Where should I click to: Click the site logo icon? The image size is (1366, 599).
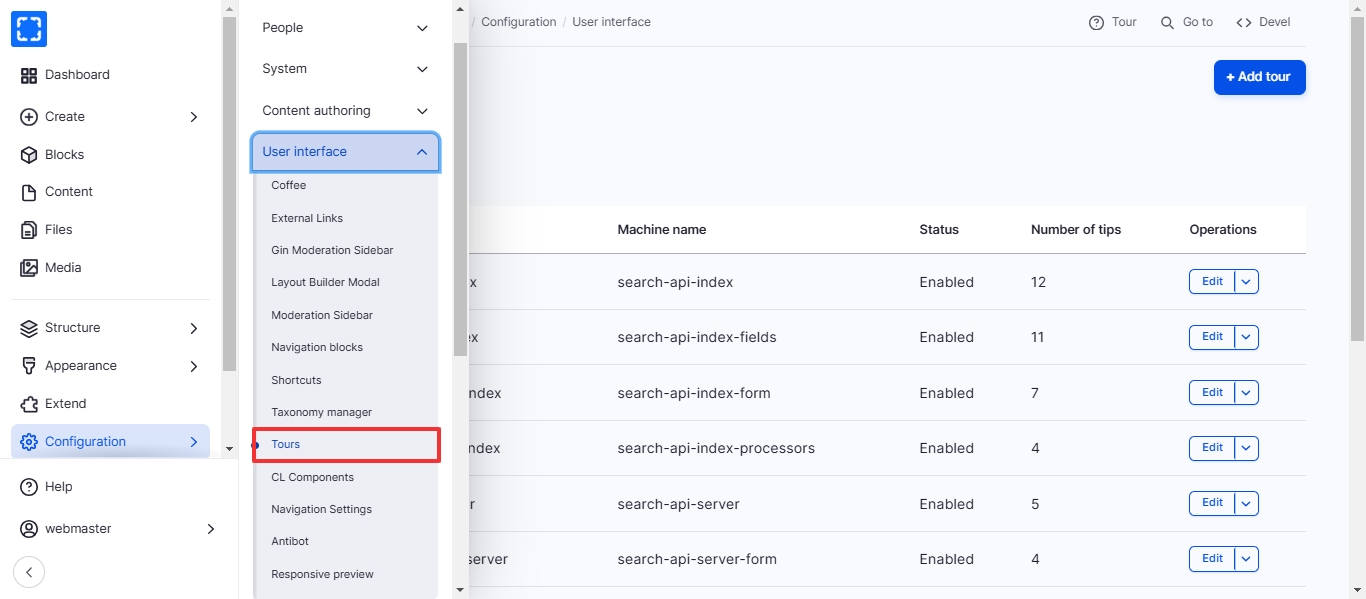[29, 29]
